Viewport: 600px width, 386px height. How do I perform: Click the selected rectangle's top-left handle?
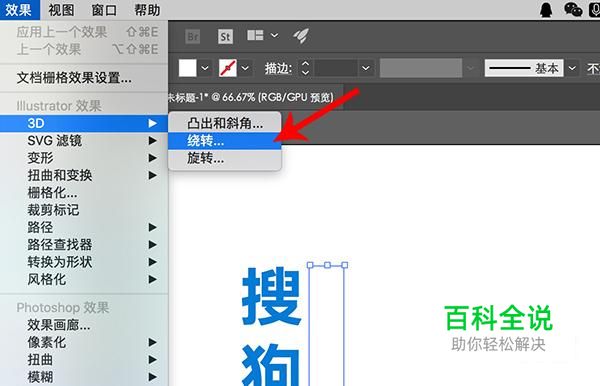coord(310,265)
